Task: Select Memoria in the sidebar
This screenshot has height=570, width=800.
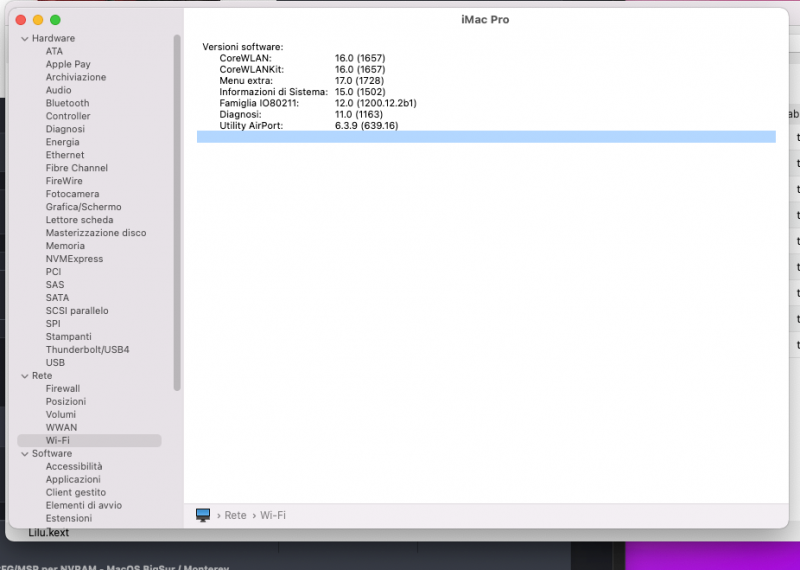Action: tap(65, 245)
